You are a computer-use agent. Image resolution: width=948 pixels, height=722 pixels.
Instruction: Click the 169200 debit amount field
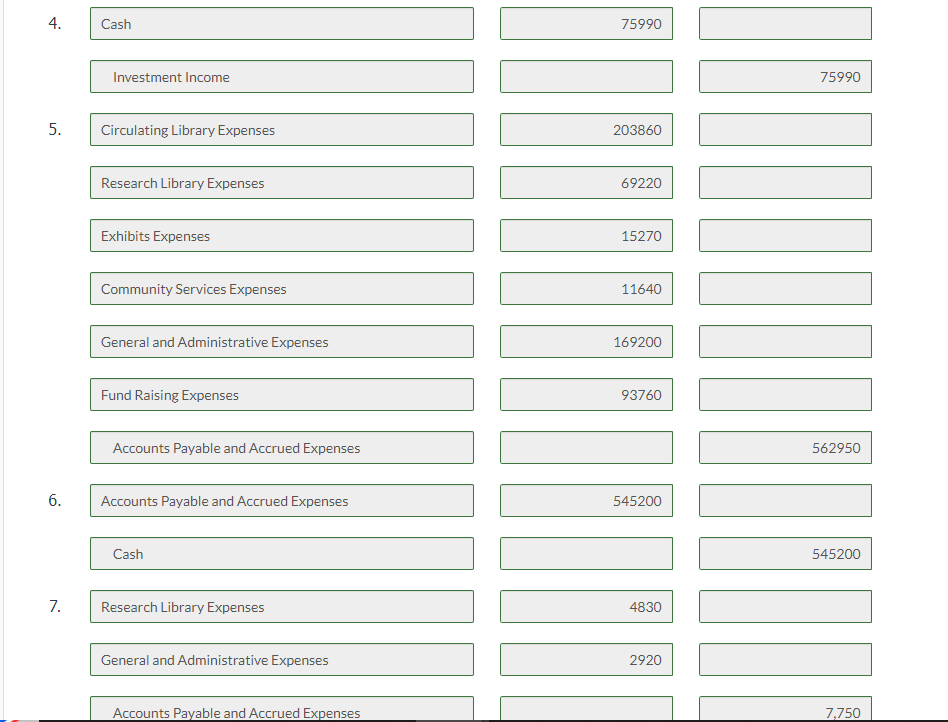[x=586, y=341]
